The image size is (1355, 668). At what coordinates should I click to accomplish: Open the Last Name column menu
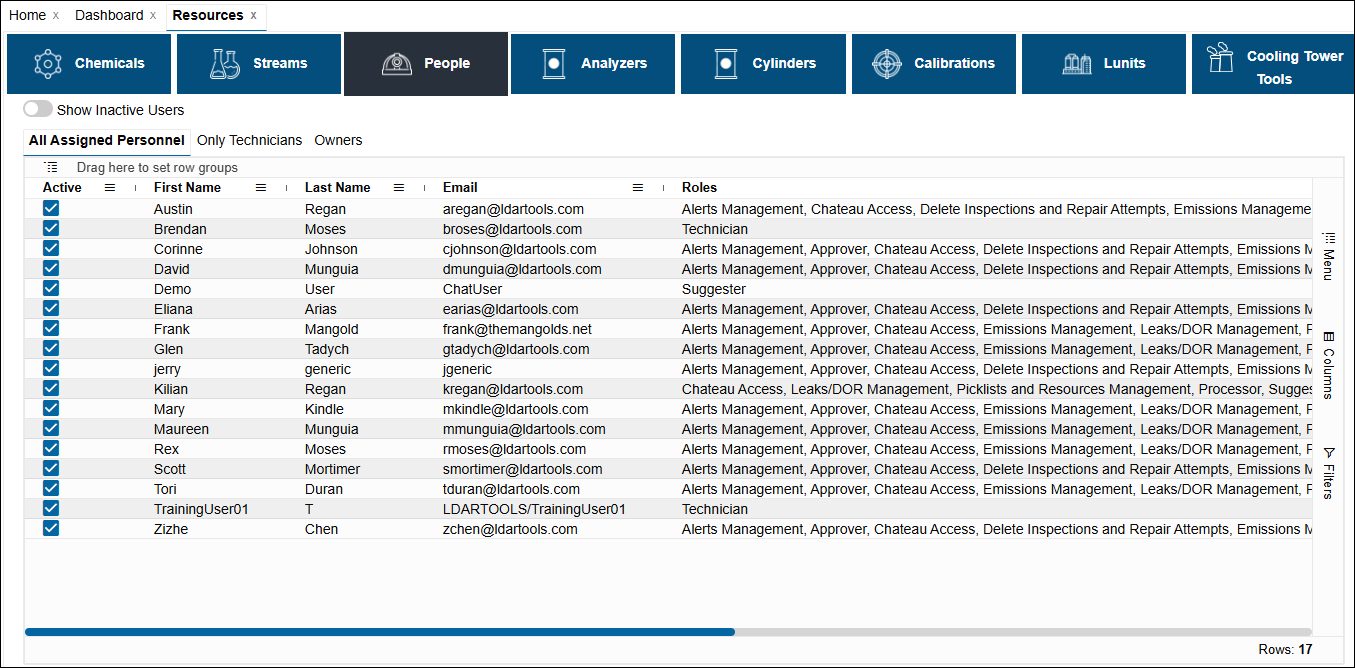click(x=399, y=187)
